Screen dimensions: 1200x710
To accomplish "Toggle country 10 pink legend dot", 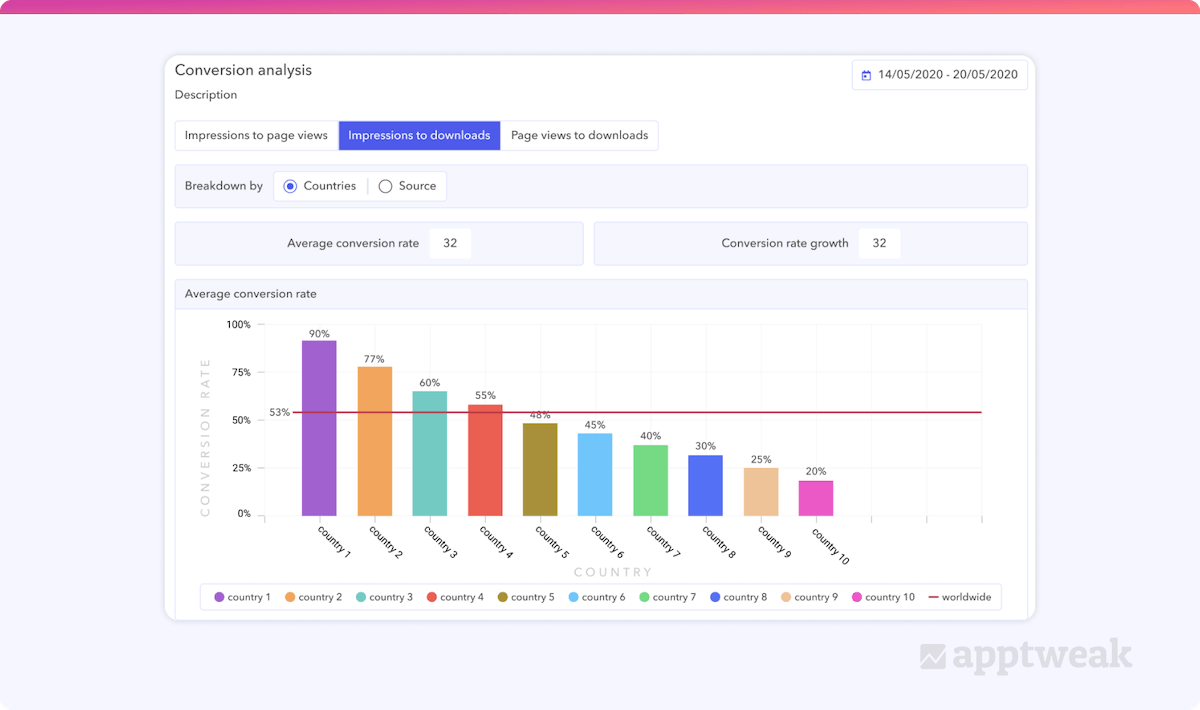I will [x=857, y=597].
